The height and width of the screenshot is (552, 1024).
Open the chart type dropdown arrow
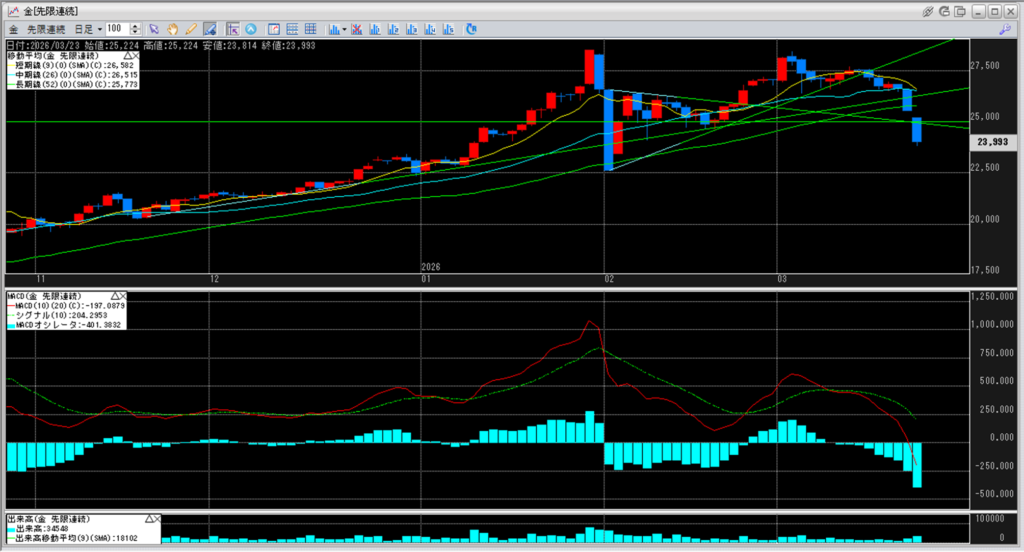(344, 28)
